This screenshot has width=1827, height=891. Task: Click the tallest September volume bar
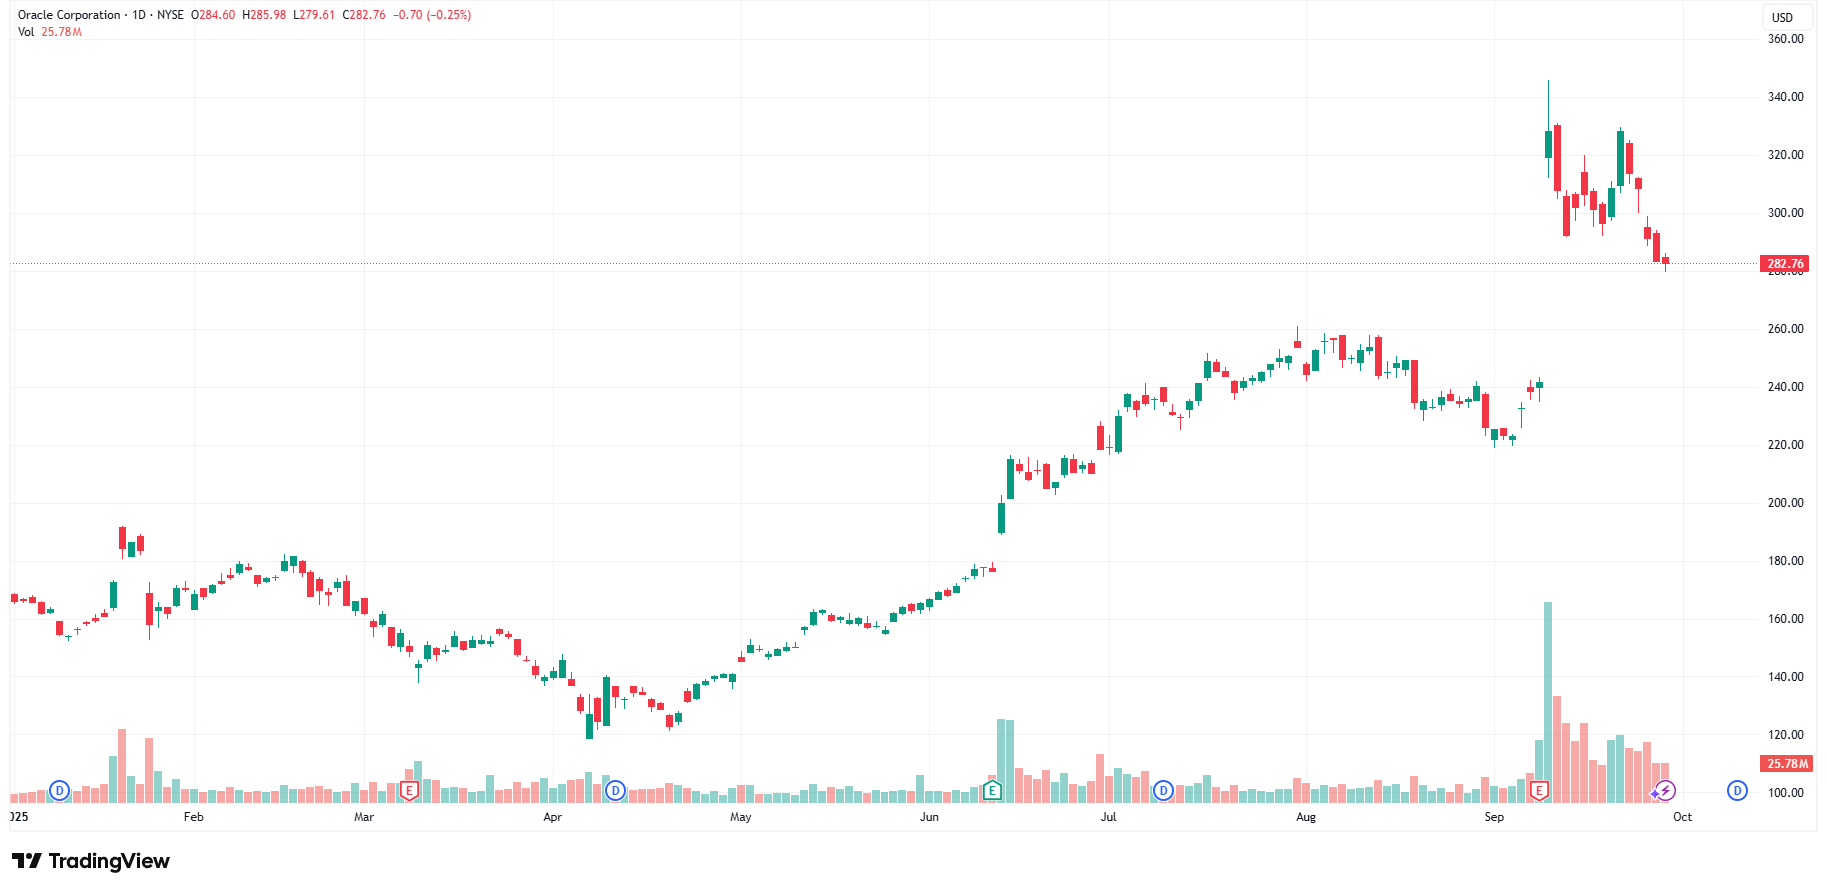[x=1548, y=700]
